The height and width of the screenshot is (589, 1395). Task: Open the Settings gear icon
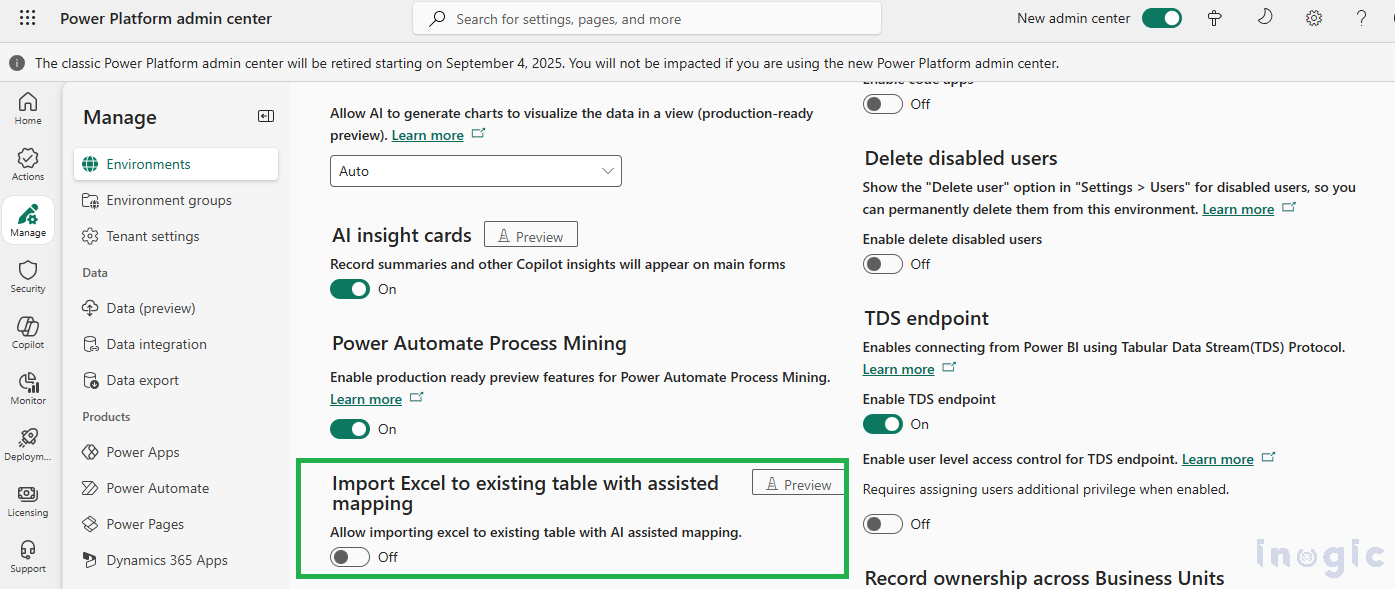click(x=1314, y=18)
